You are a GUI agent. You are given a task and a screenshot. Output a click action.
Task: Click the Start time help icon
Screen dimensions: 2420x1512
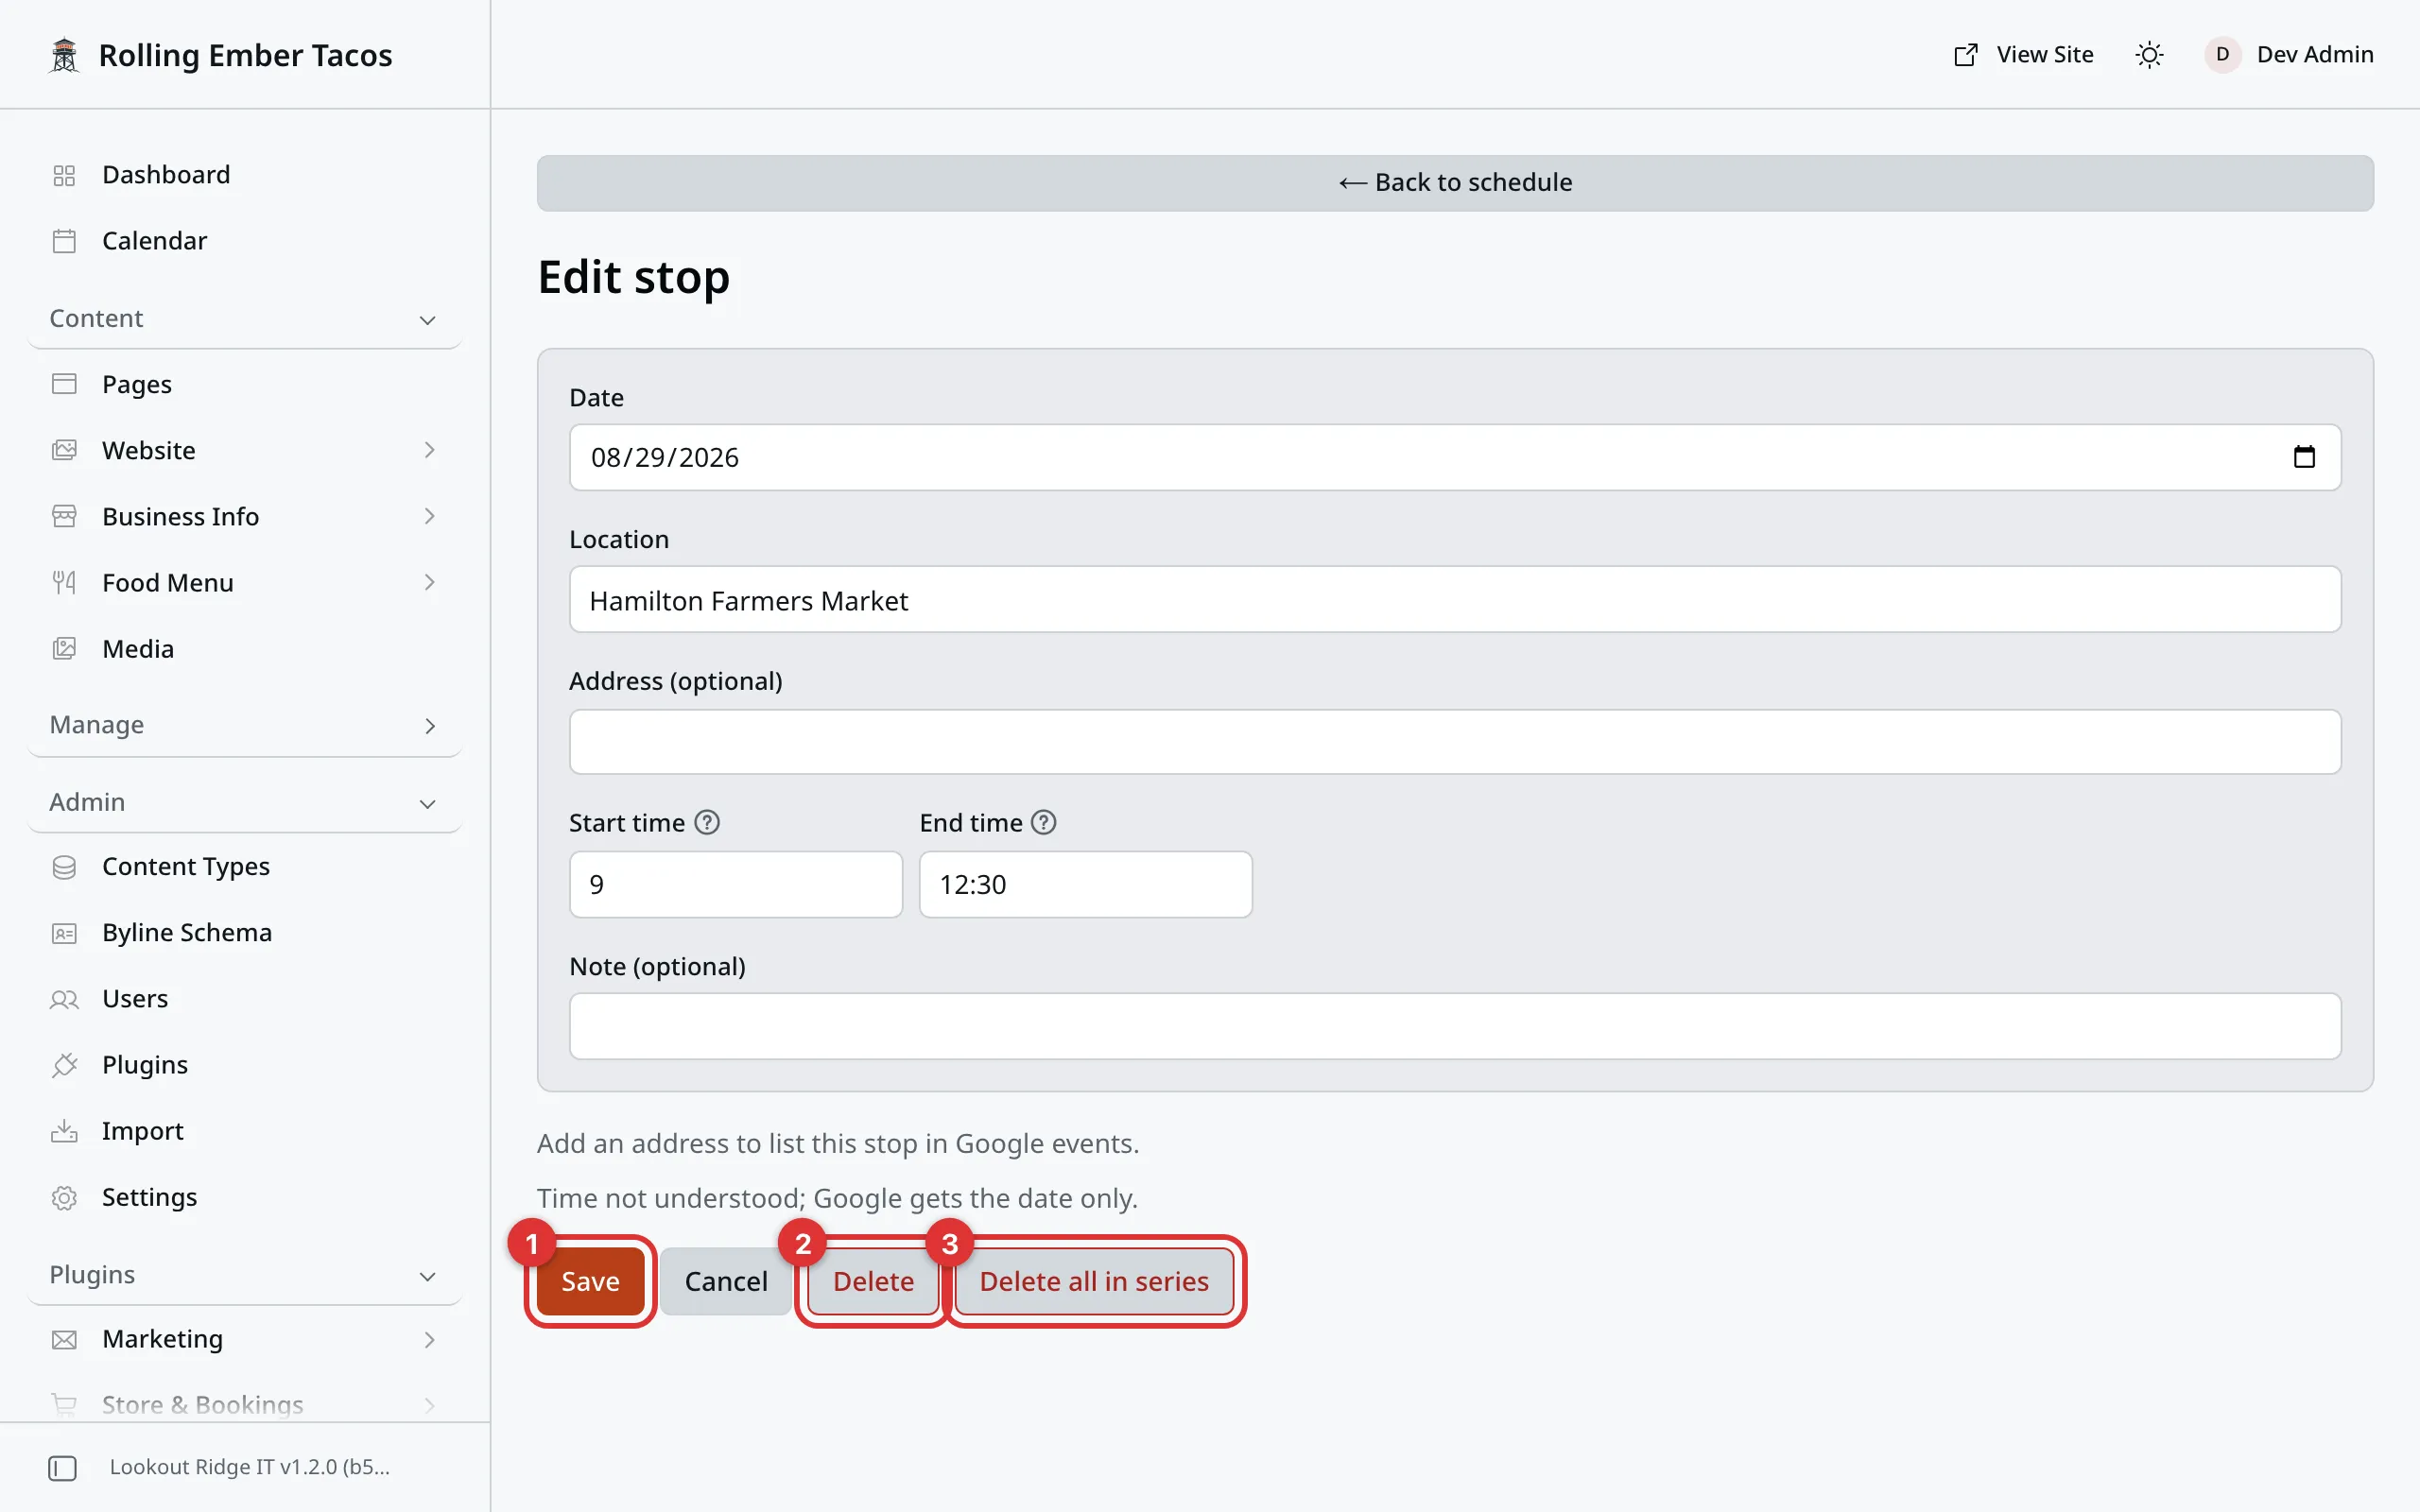coord(707,822)
